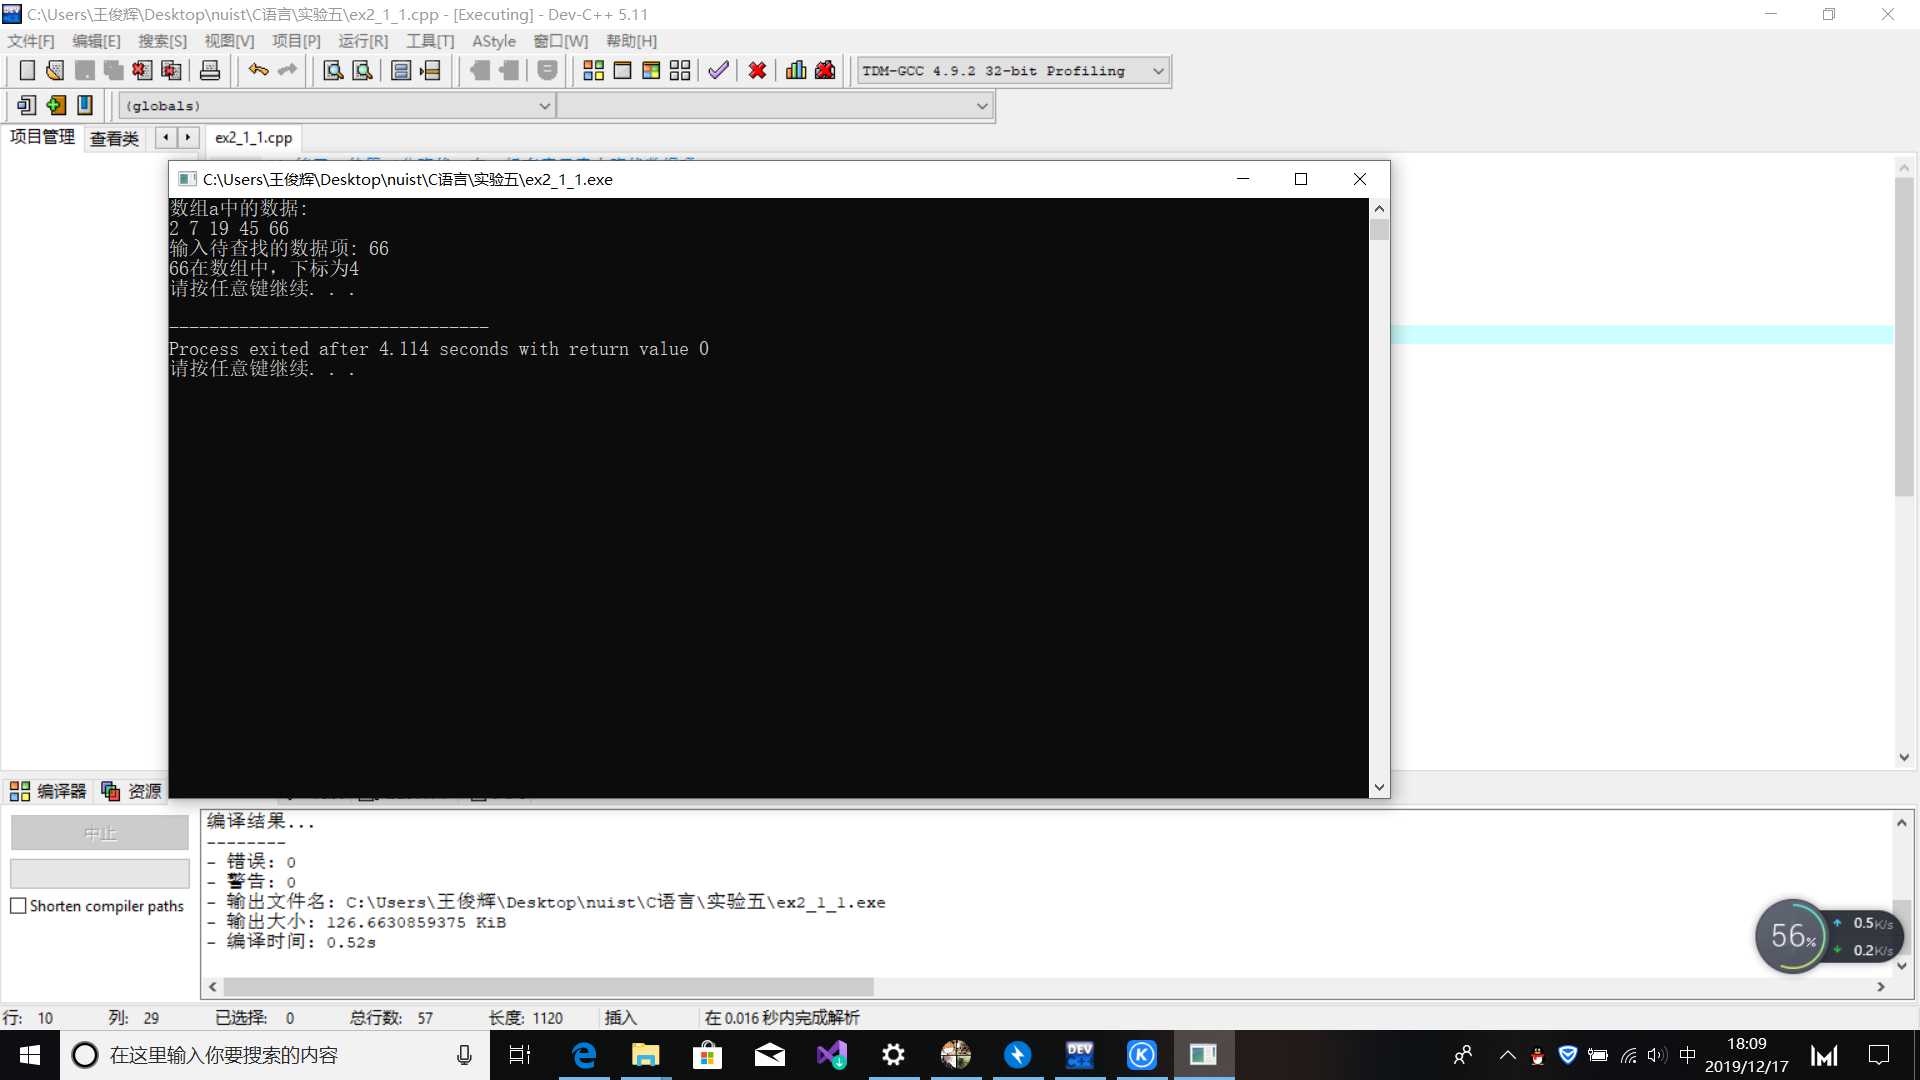Click the ex2_1_1.cpp editor tab
Viewport: 1920px width, 1080px height.
253,137
